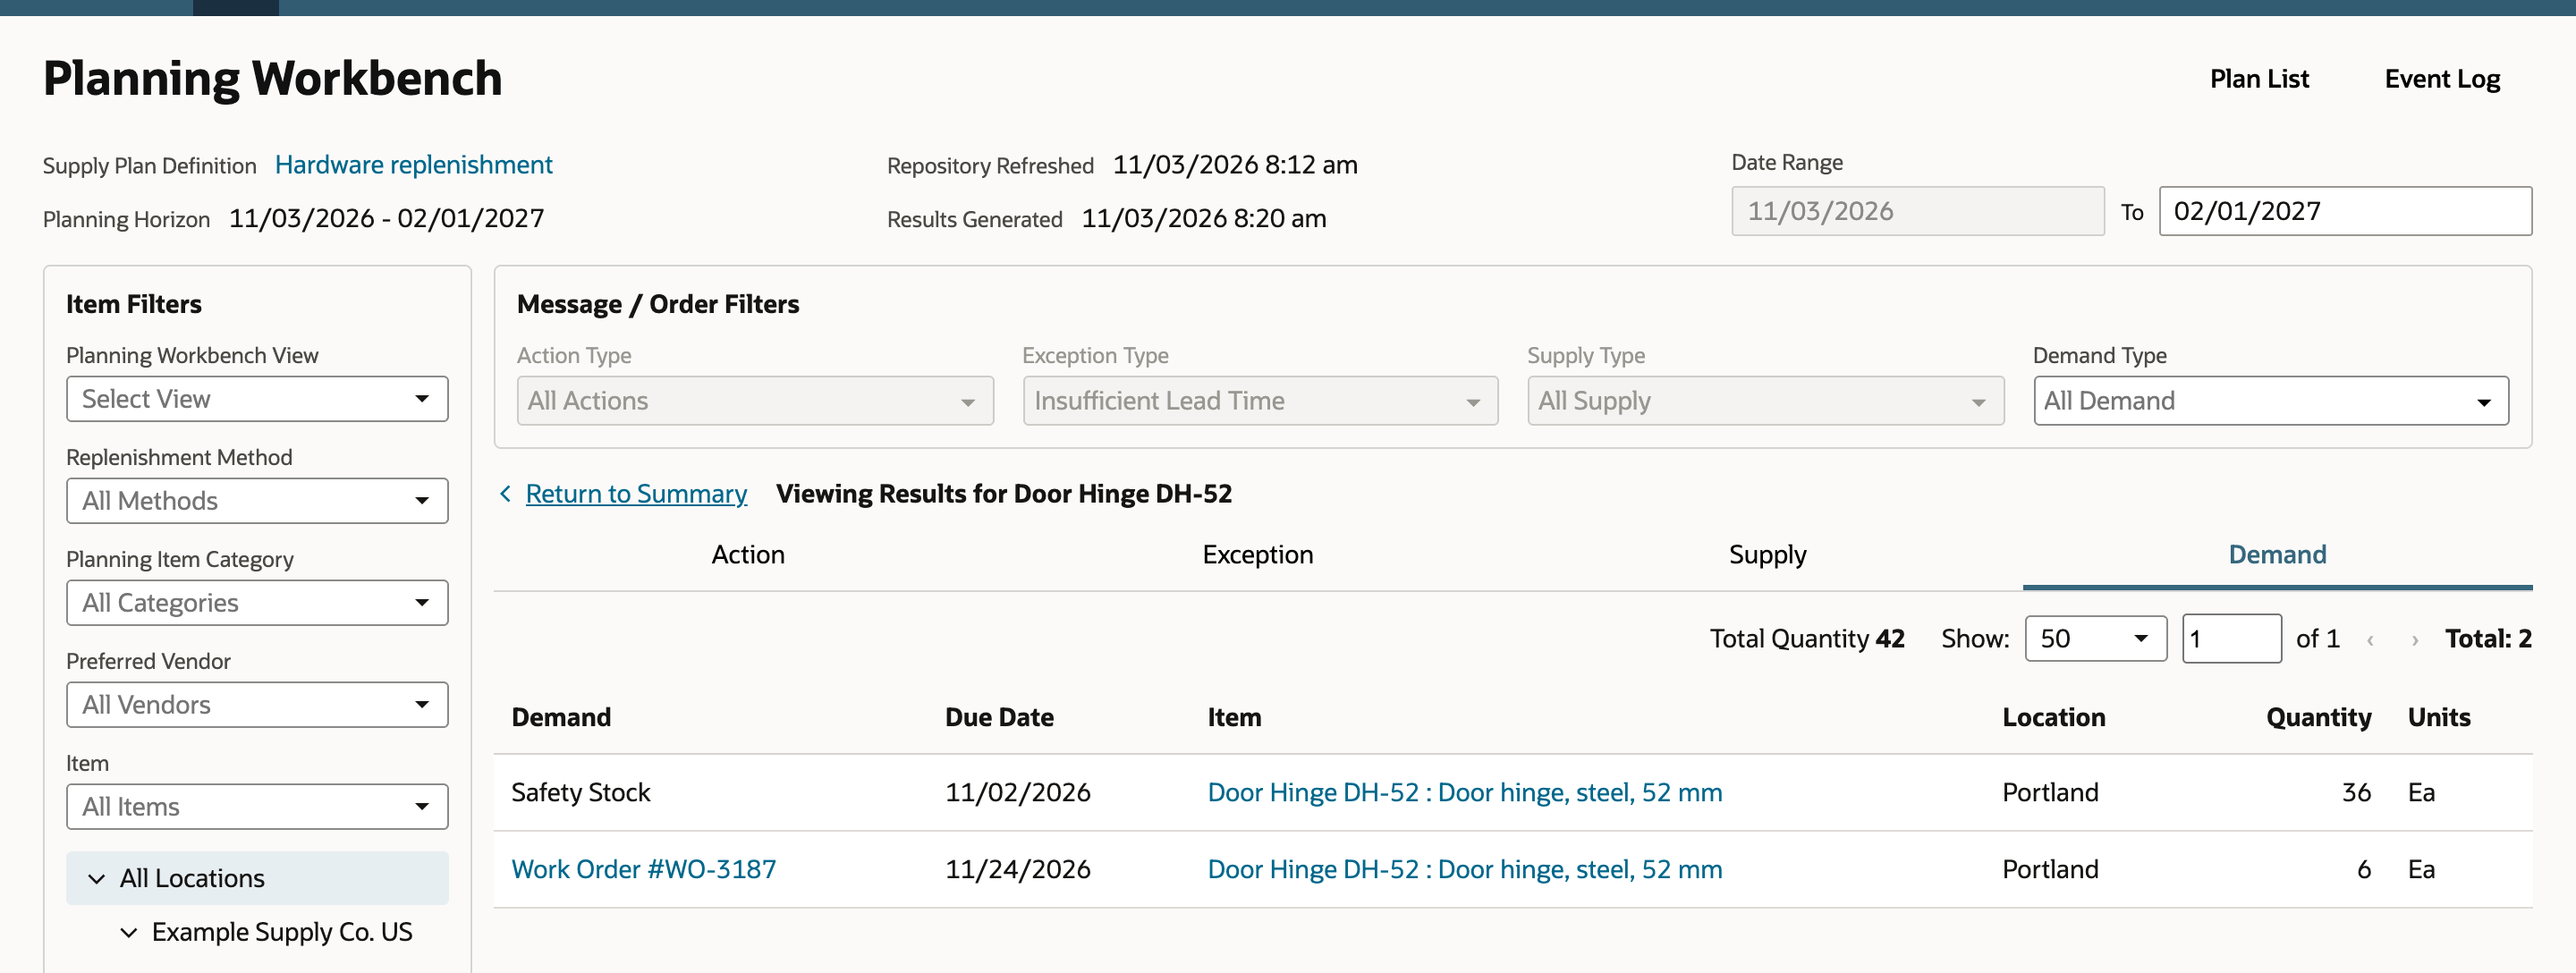The image size is (2576, 973).
Task: Collapse the All Locations tree node
Action: (97, 879)
